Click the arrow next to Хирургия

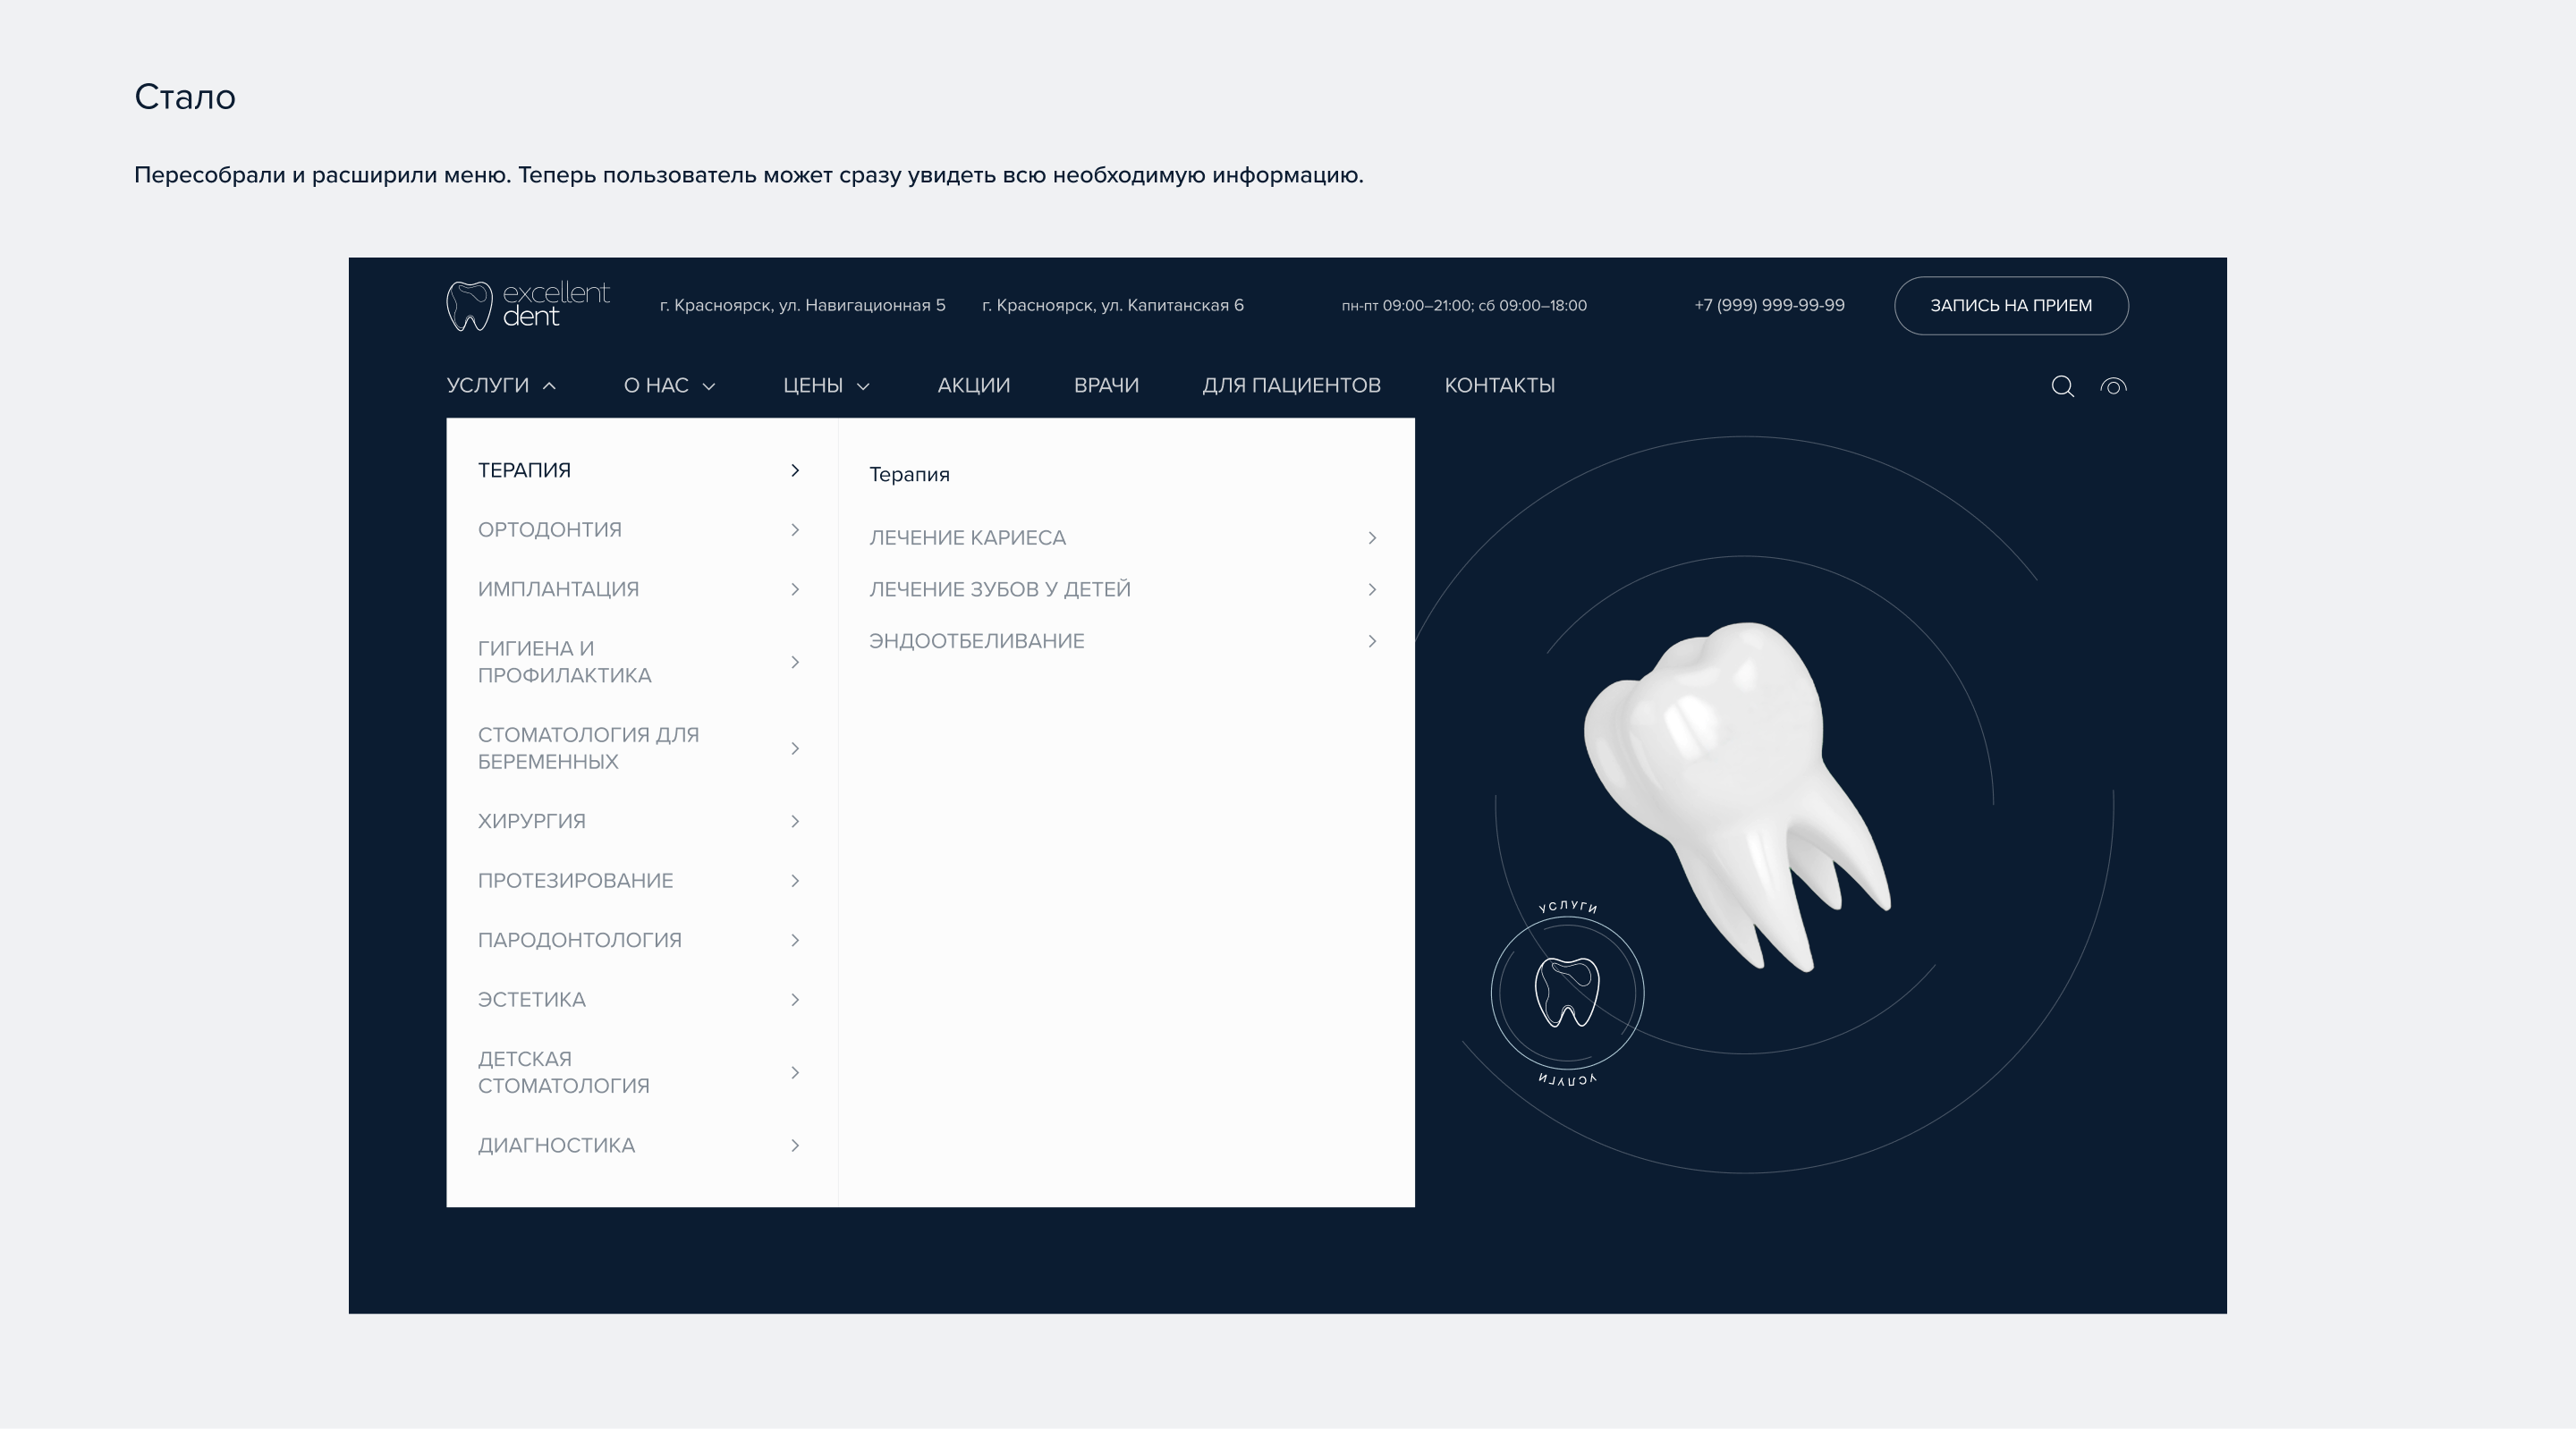coord(795,821)
